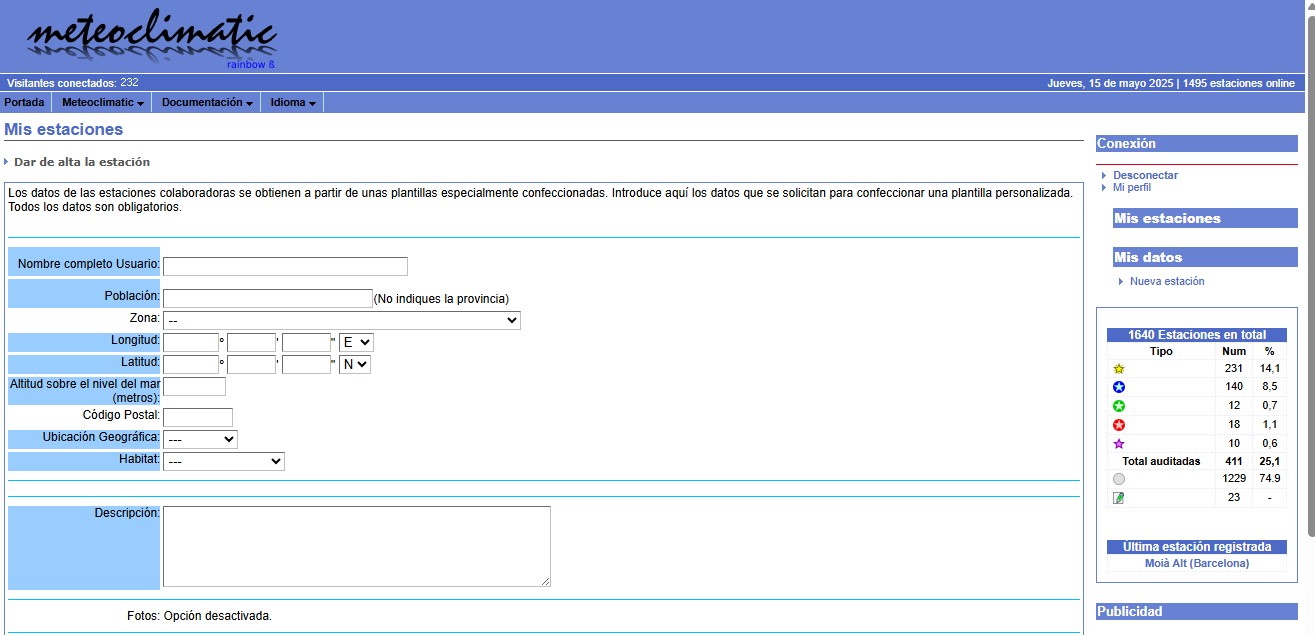Click inside the Descripción text area
1315x635 pixels.
pos(356,546)
